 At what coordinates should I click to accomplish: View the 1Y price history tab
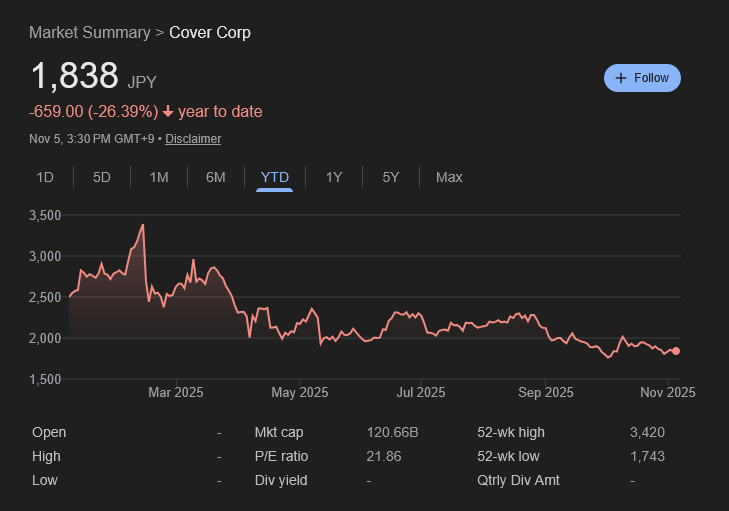[x=334, y=177]
